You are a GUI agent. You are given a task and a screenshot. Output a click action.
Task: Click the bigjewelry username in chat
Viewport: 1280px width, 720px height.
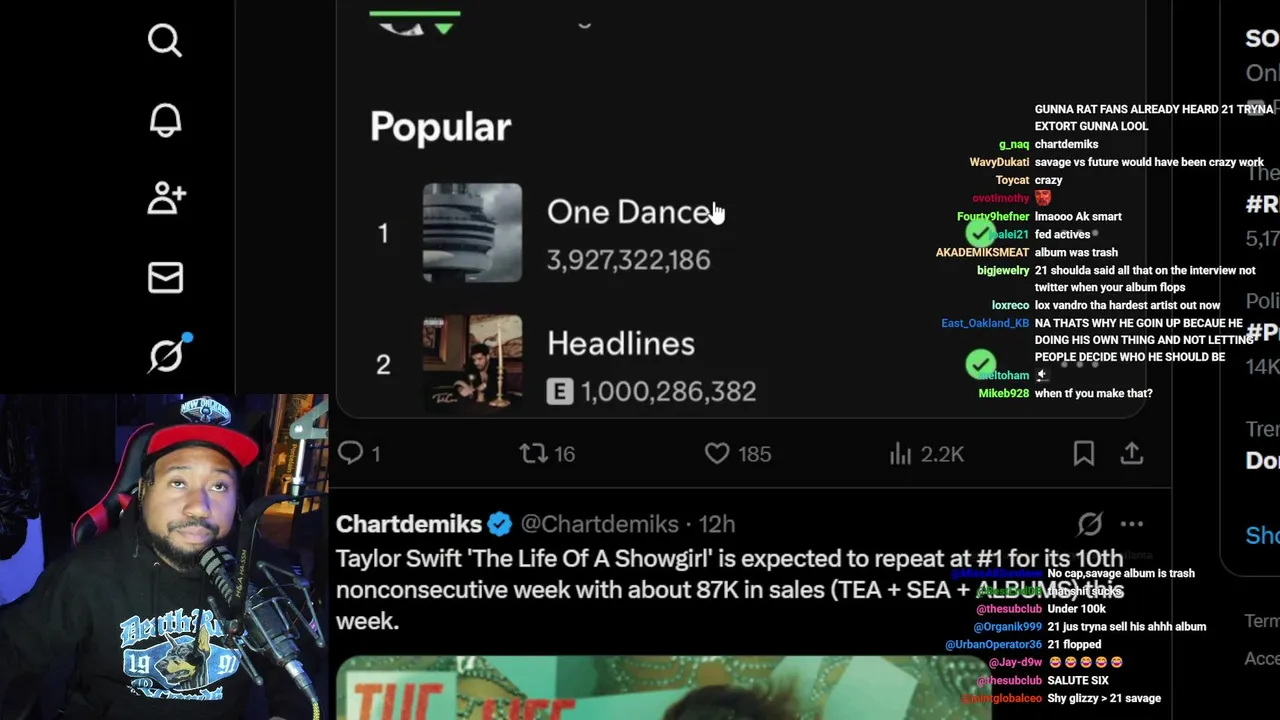point(1003,270)
